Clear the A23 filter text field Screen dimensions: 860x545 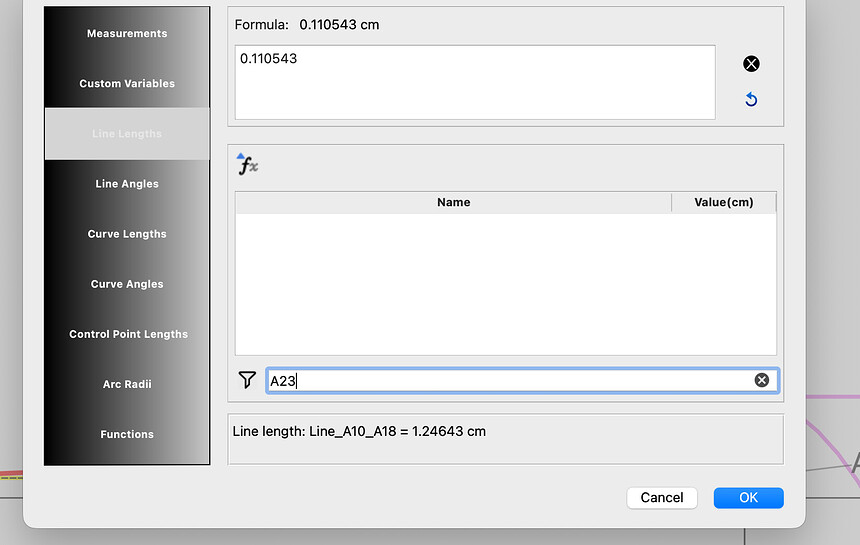coord(761,380)
